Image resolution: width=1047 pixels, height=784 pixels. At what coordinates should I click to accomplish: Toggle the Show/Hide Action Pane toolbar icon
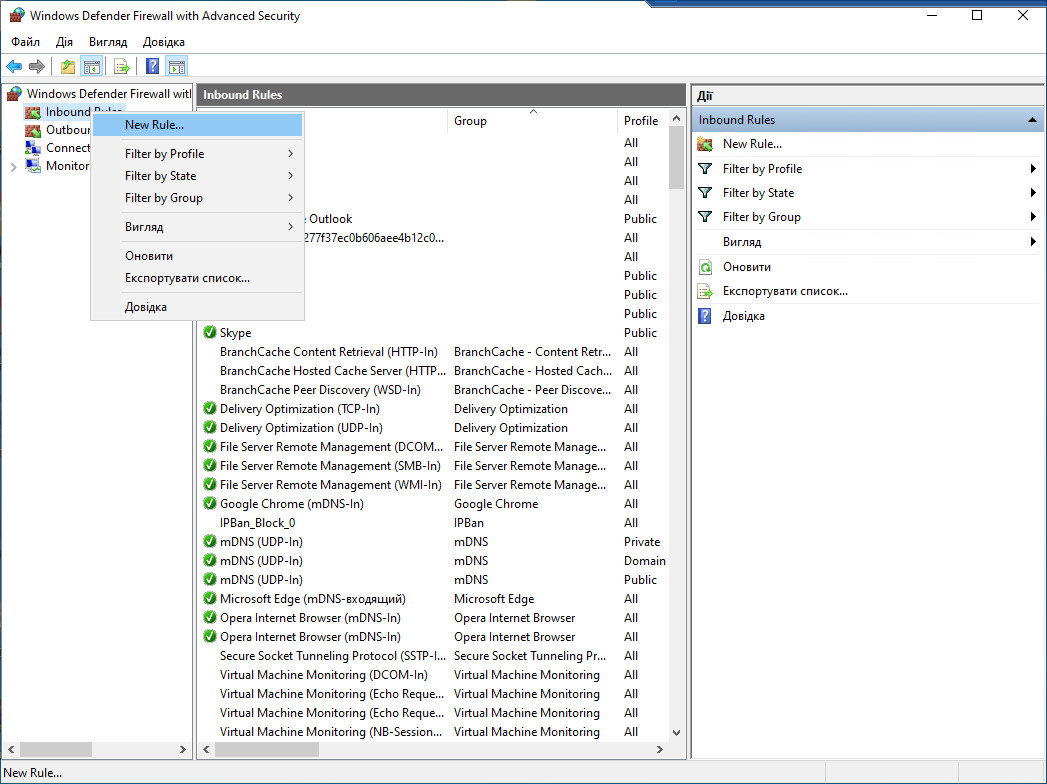coord(177,66)
